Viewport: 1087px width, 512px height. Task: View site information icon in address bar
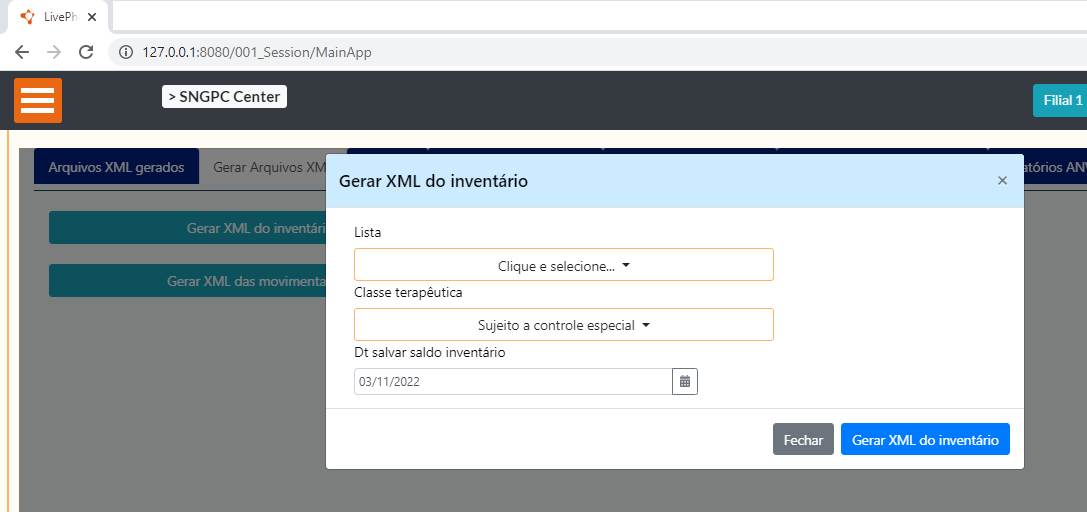(126, 52)
